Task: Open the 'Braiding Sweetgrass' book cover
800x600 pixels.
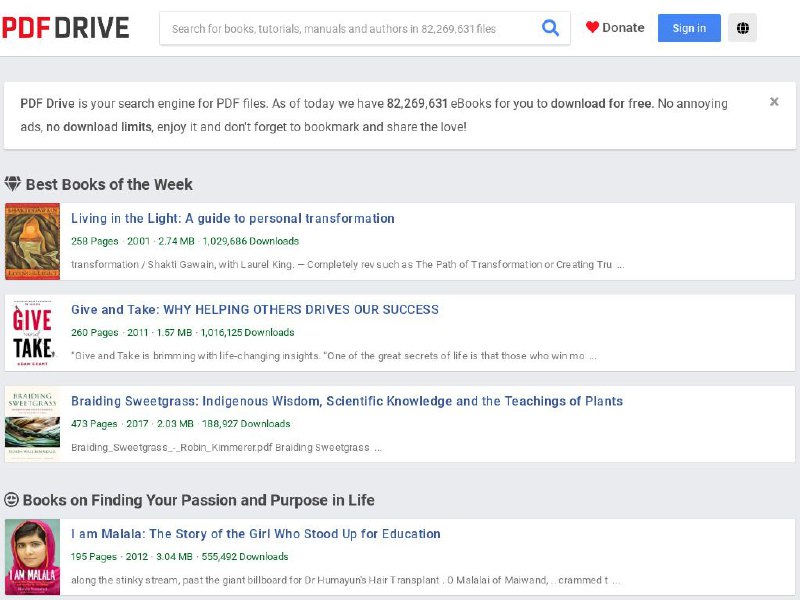Action: pos(32,424)
